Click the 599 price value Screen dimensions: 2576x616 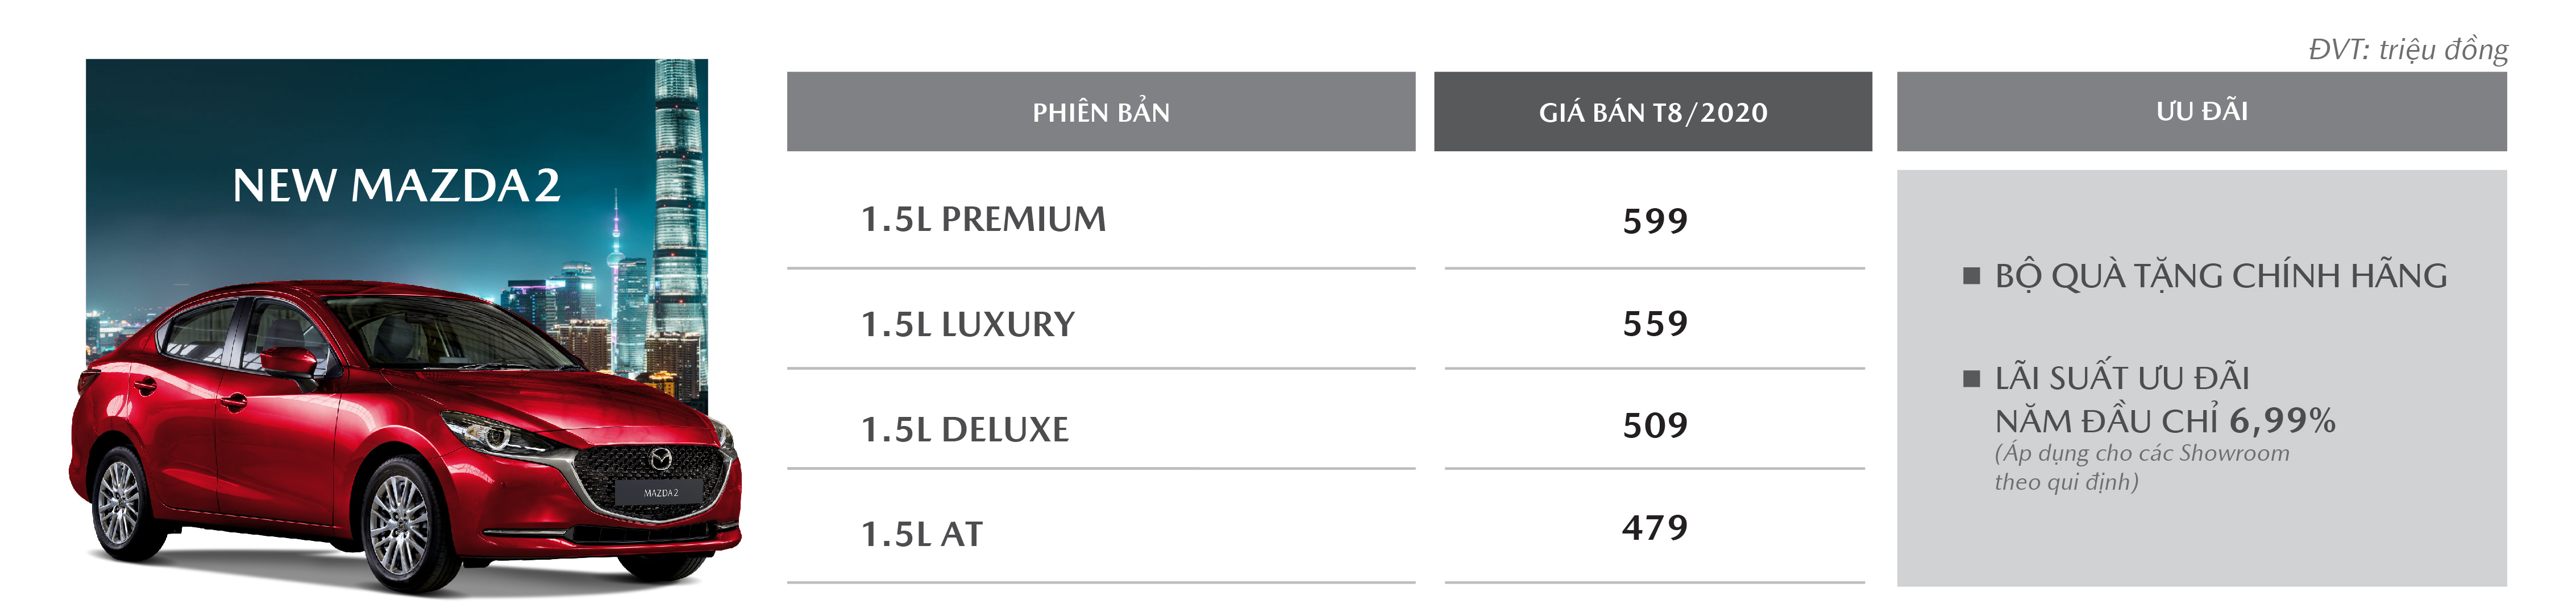pos(1655,221)
